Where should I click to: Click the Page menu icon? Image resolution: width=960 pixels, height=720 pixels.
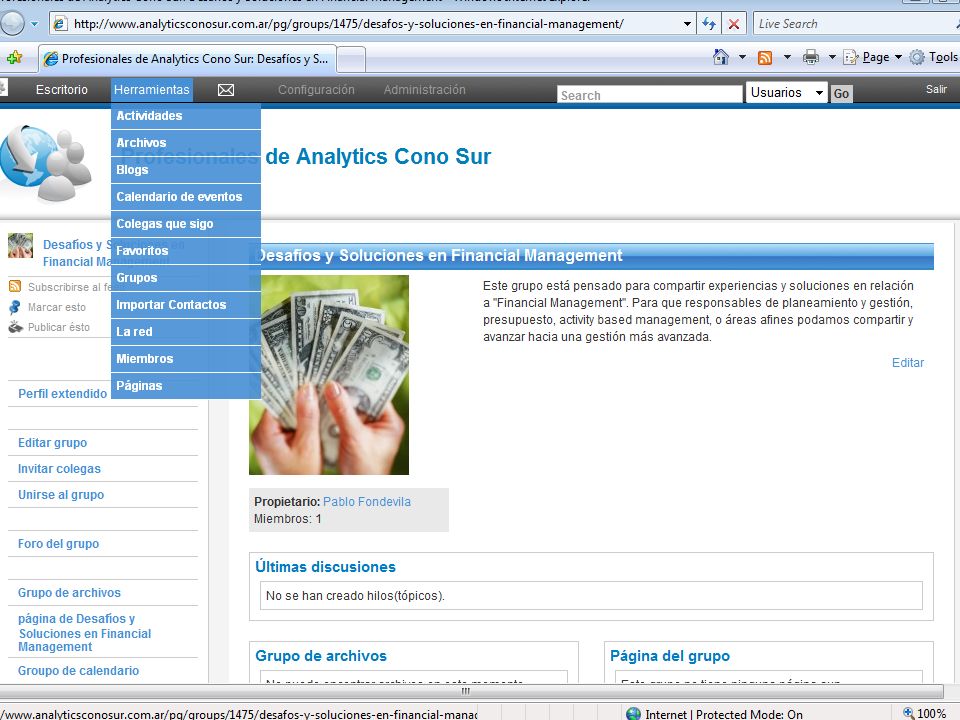[851, 58]
